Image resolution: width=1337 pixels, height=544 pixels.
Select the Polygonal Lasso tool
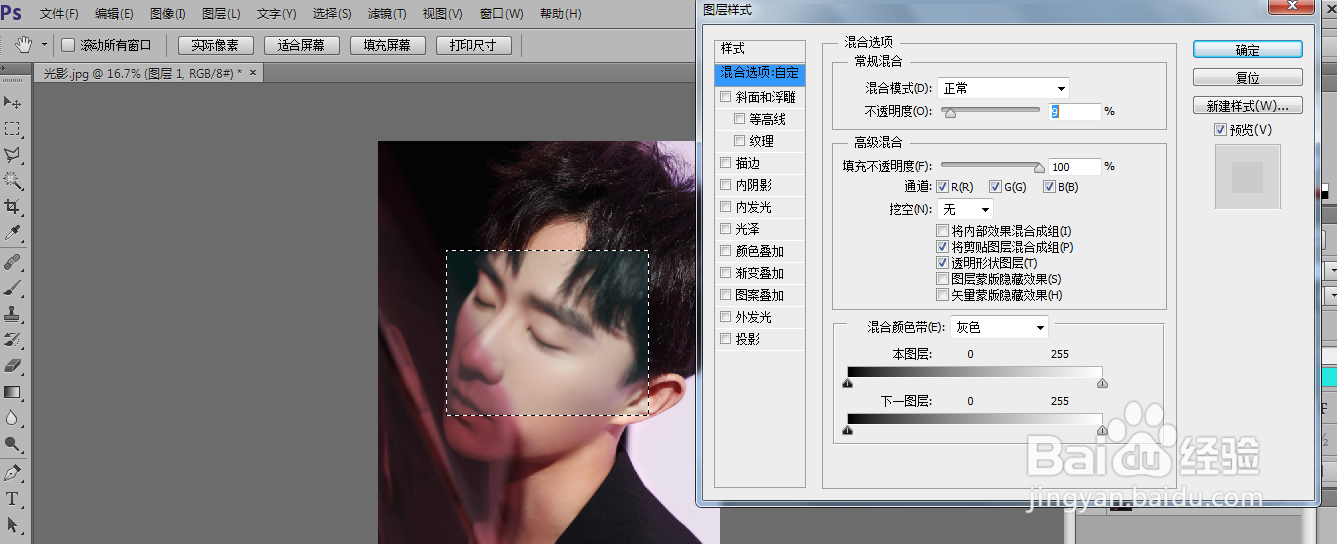point(13,154)
